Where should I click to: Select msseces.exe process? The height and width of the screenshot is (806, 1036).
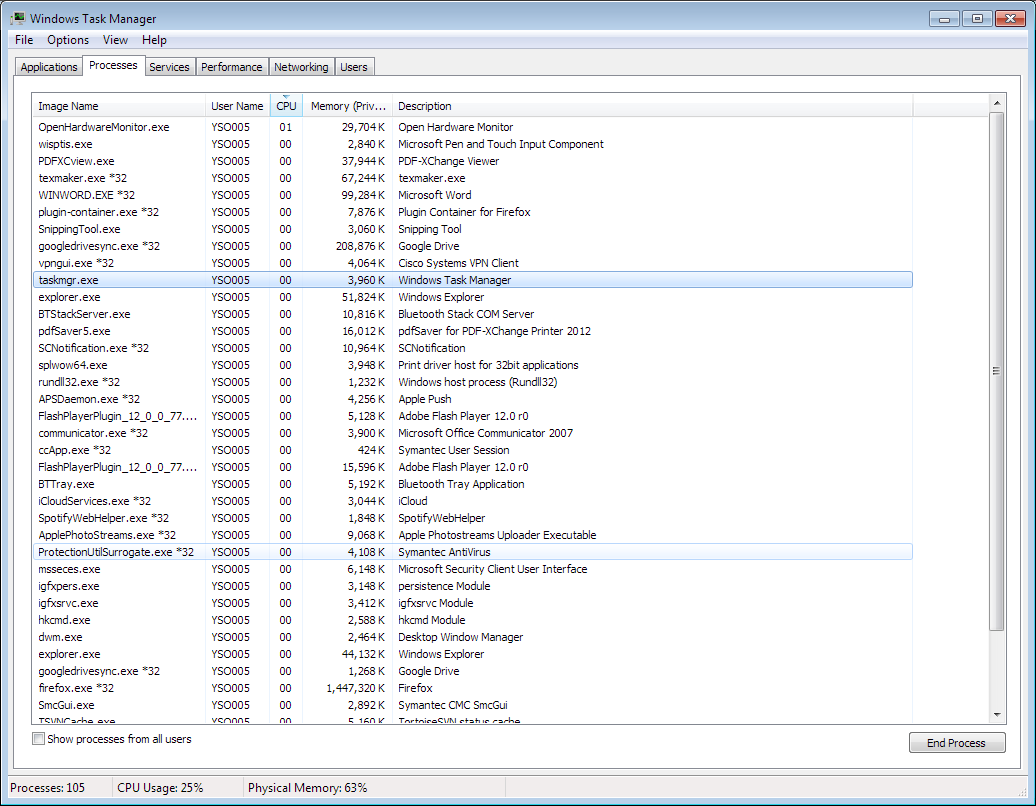click(472, 569)
